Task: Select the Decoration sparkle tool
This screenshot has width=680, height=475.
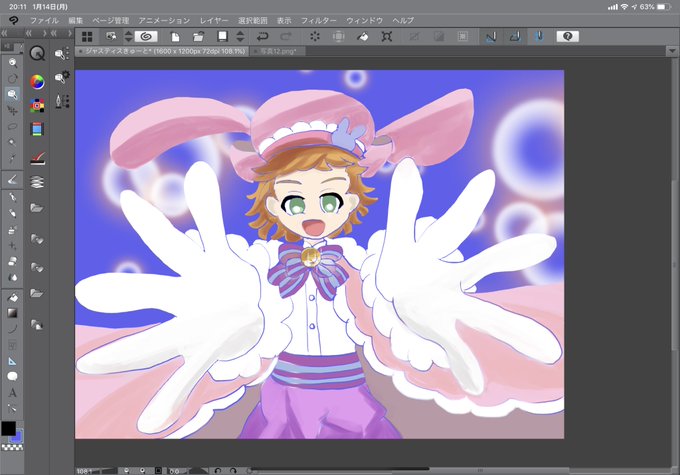Action: tap(13, 246)
